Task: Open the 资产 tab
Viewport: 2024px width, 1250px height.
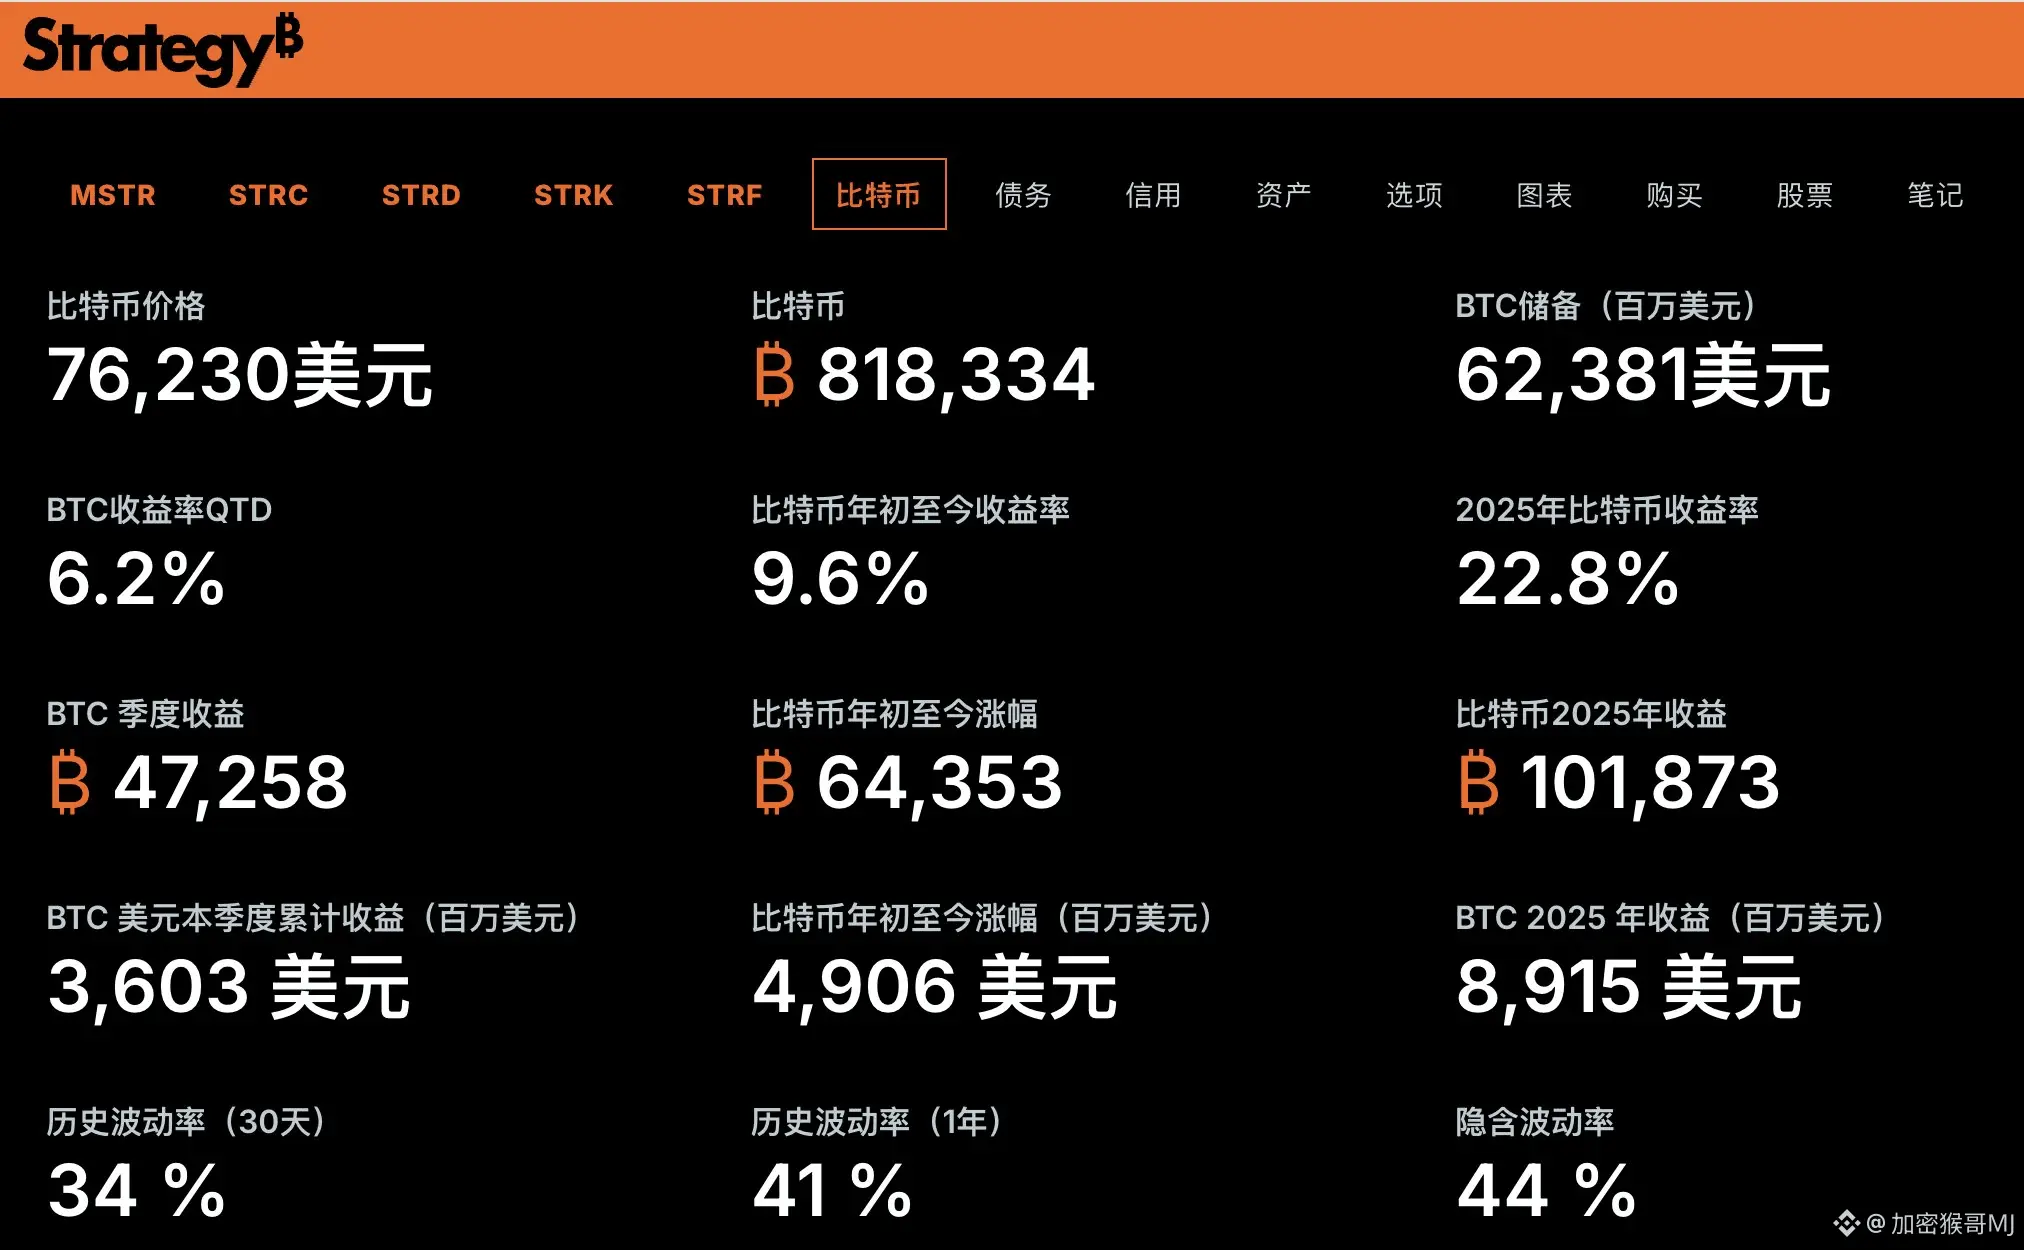Action: tap(1283, 195)
